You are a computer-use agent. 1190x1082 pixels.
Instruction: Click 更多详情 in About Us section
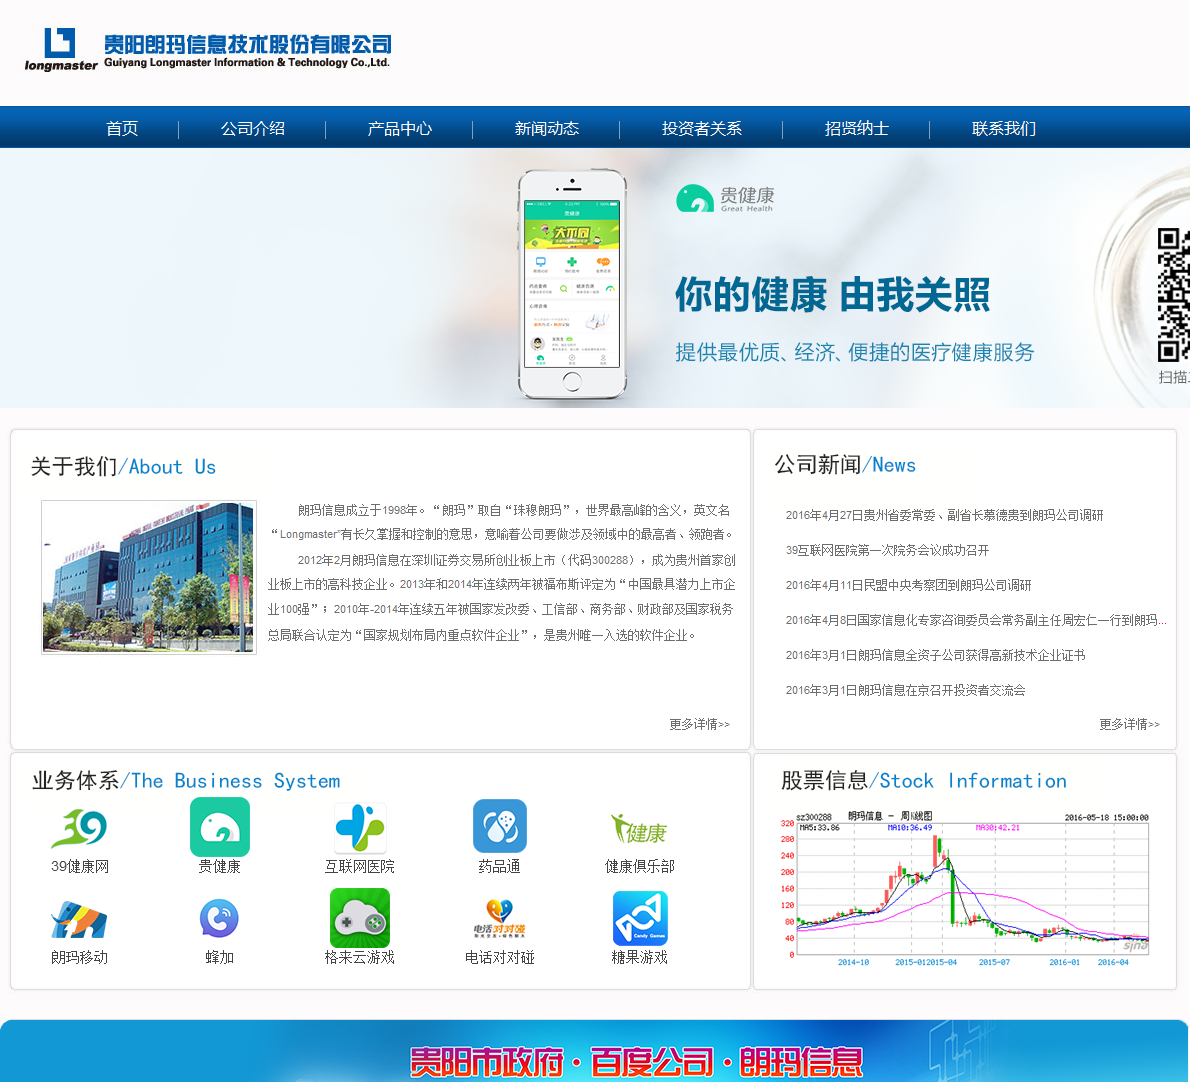(x=699, y=724)
